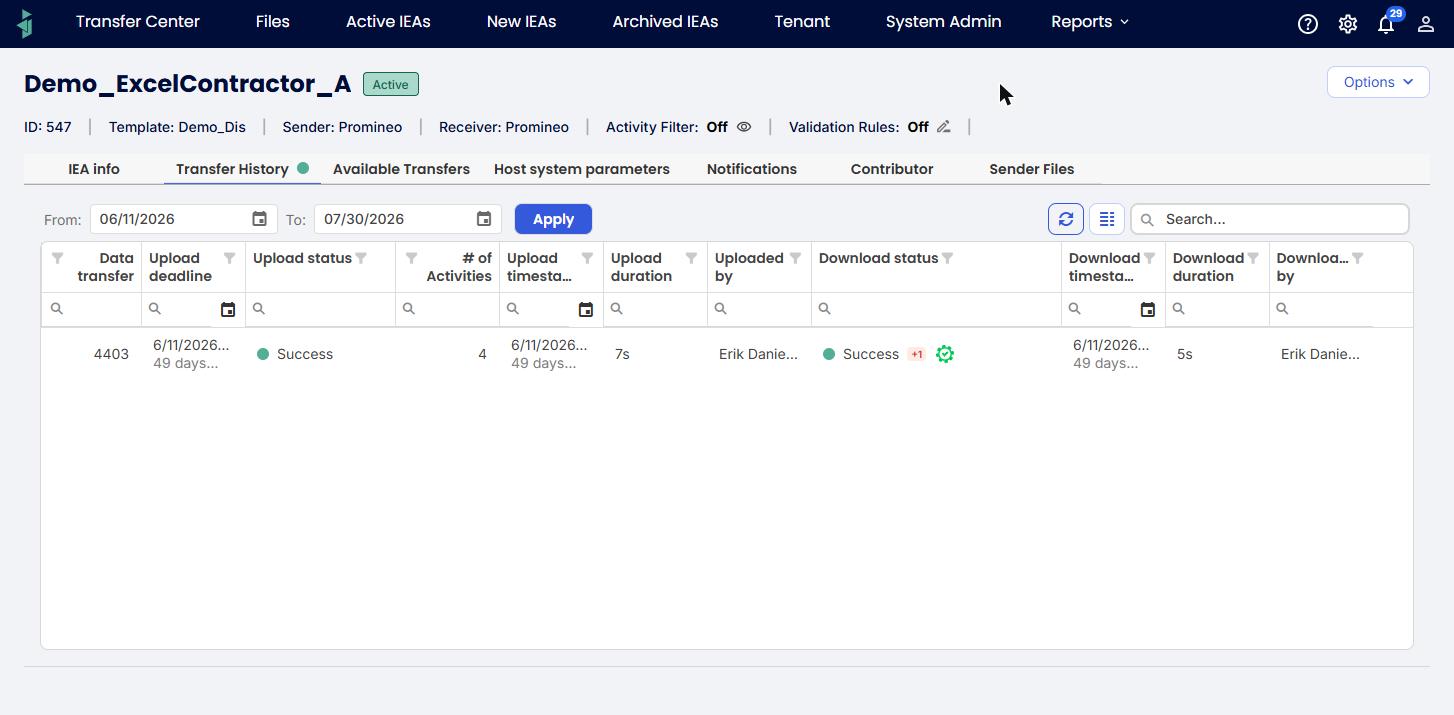Open the help question mark icon
Screen dimensions: 1454x715
[x=1308, y=24]
